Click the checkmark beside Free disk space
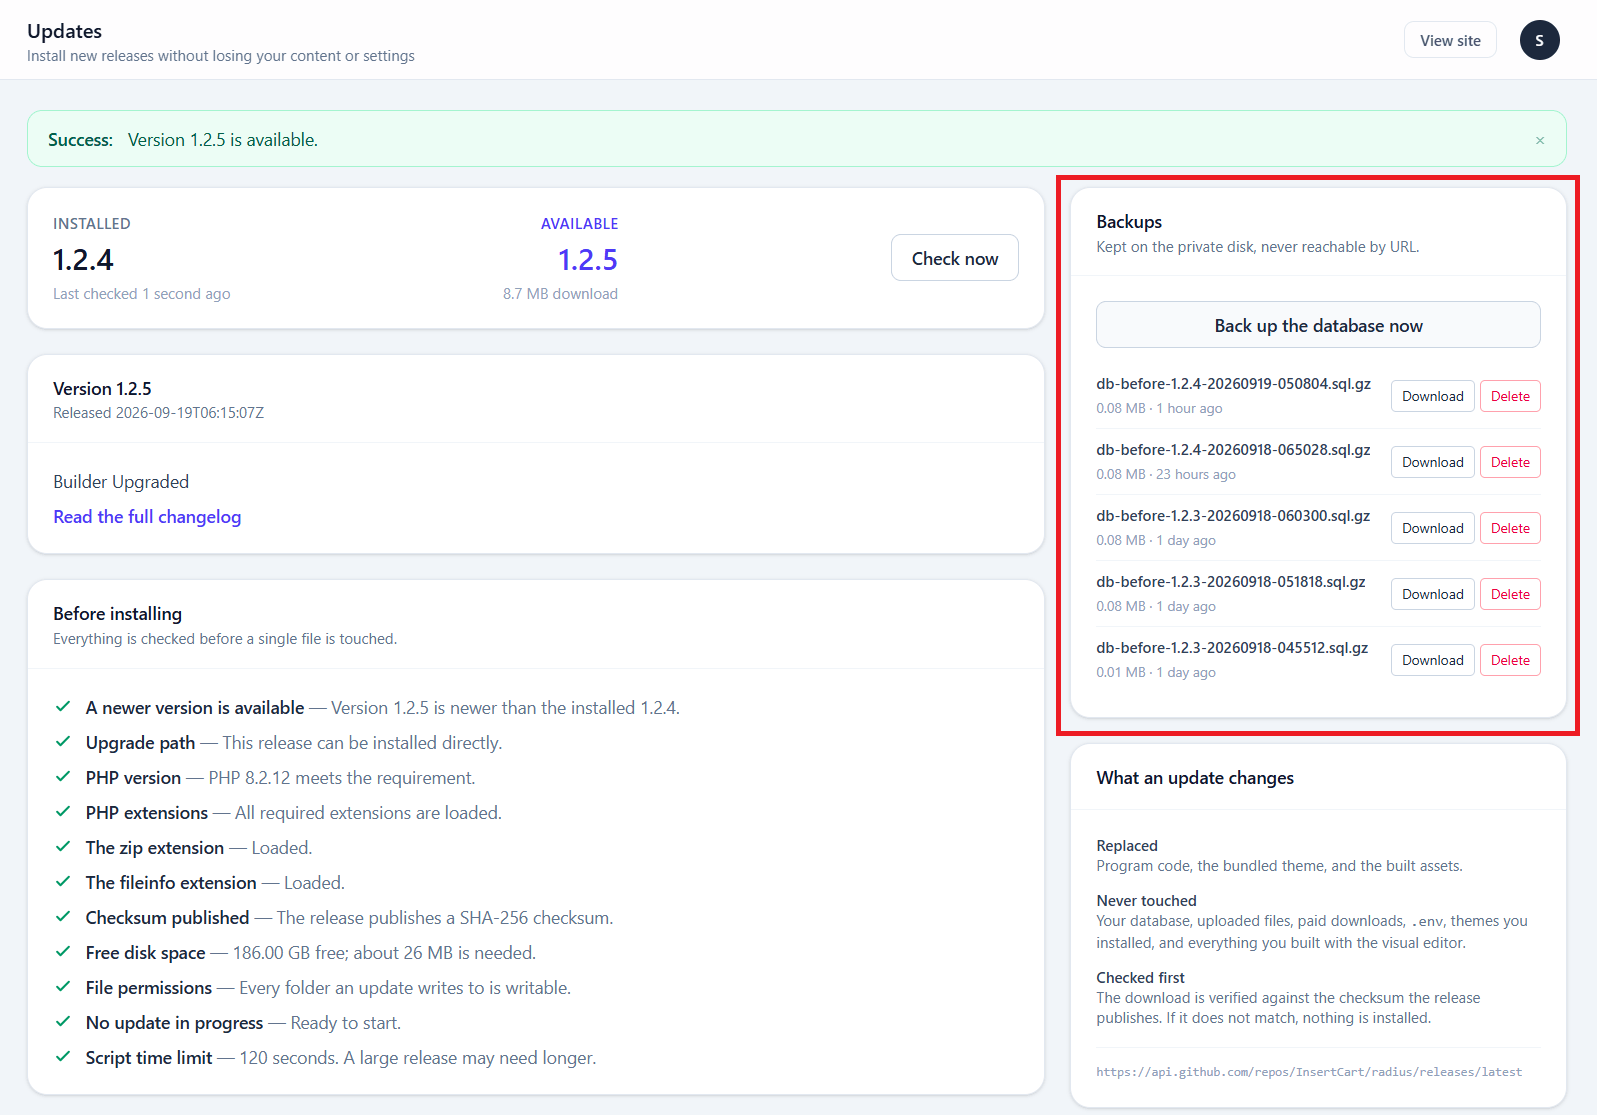Viewport: 1597px width, 1115px height. tap(63, 952)
